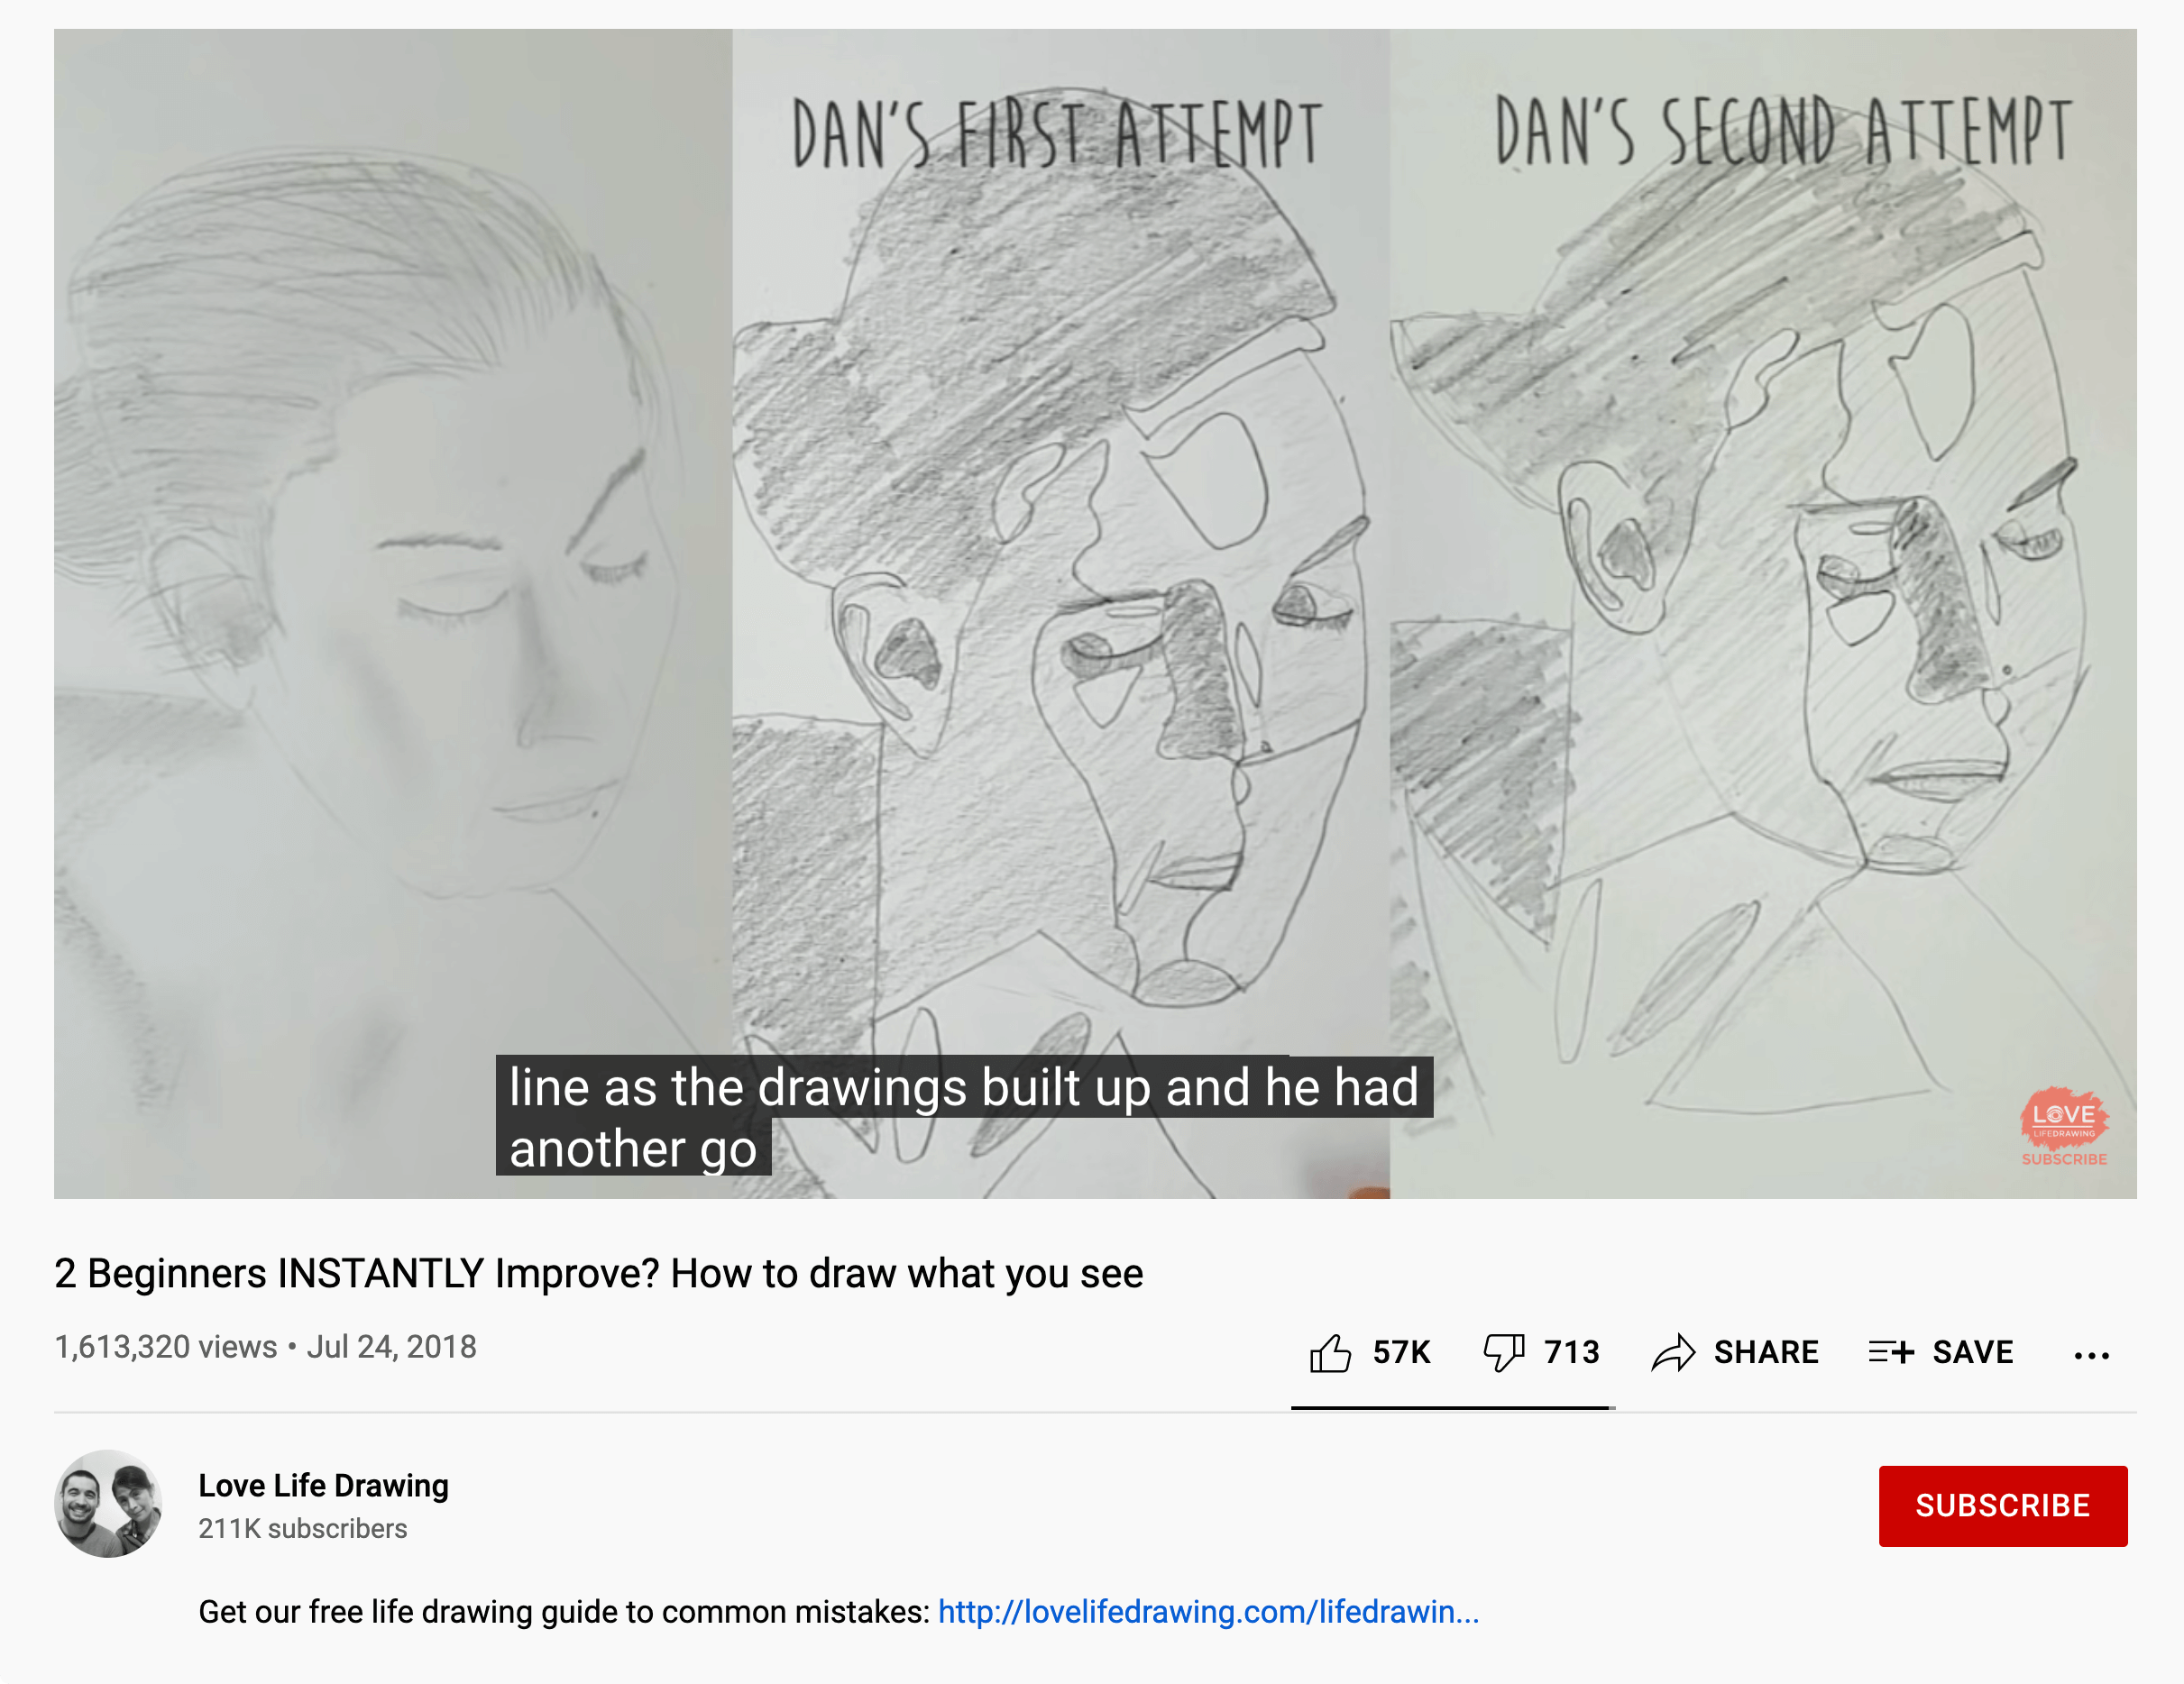Viewport: 2184px width, 1684px height.
Task: Click Dan's first attempt drawing in video
Action: (x=1060, y=613)
